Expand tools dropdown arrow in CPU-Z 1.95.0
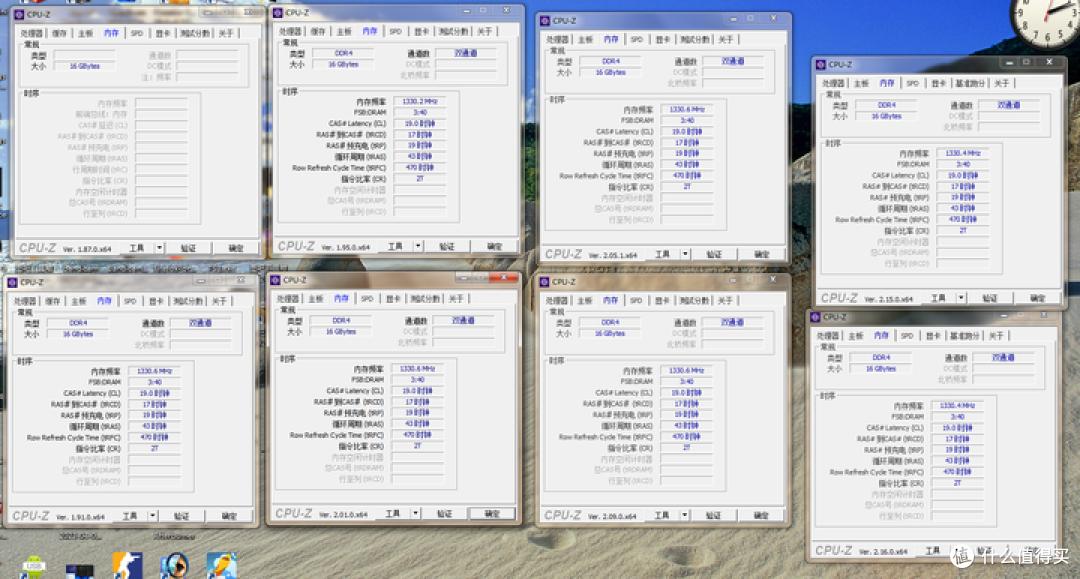The image size is (1080, 579). pos(418,246)
